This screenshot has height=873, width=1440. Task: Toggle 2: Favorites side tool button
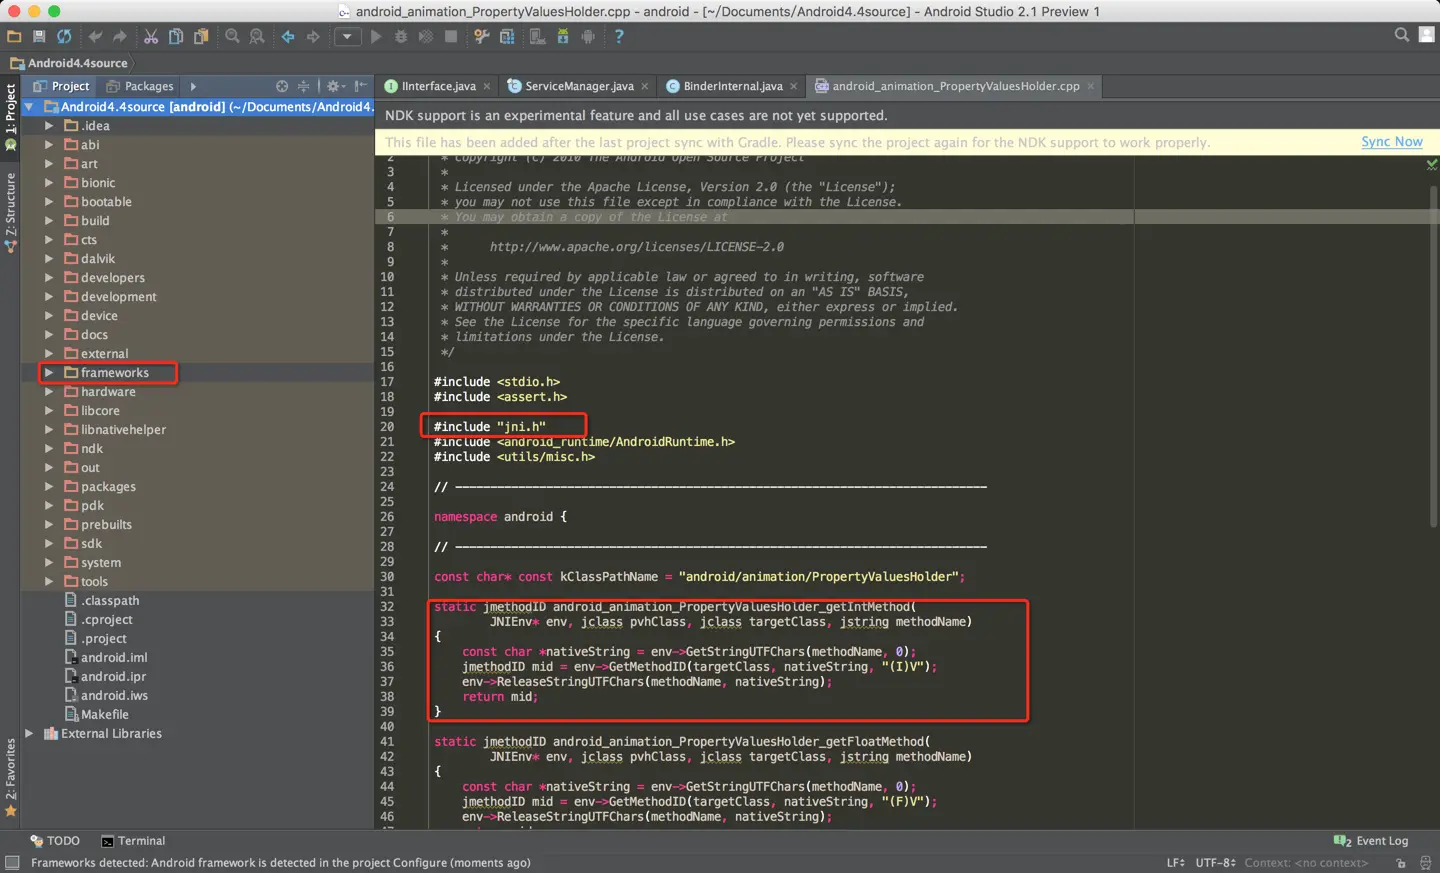click(x=10, y=777)
